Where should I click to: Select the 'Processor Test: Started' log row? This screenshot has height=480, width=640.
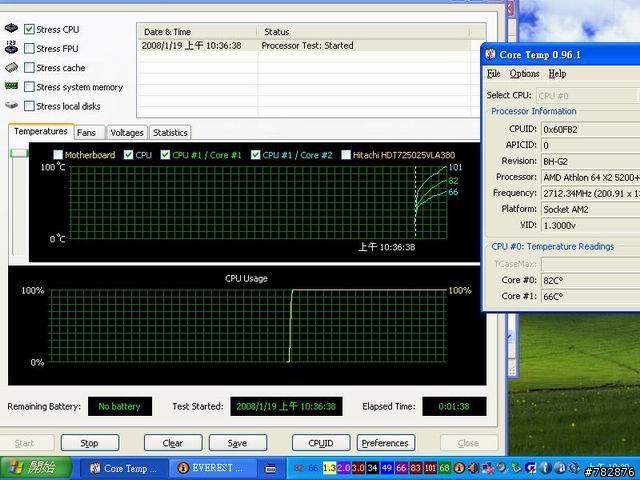[x=304, y=45]
